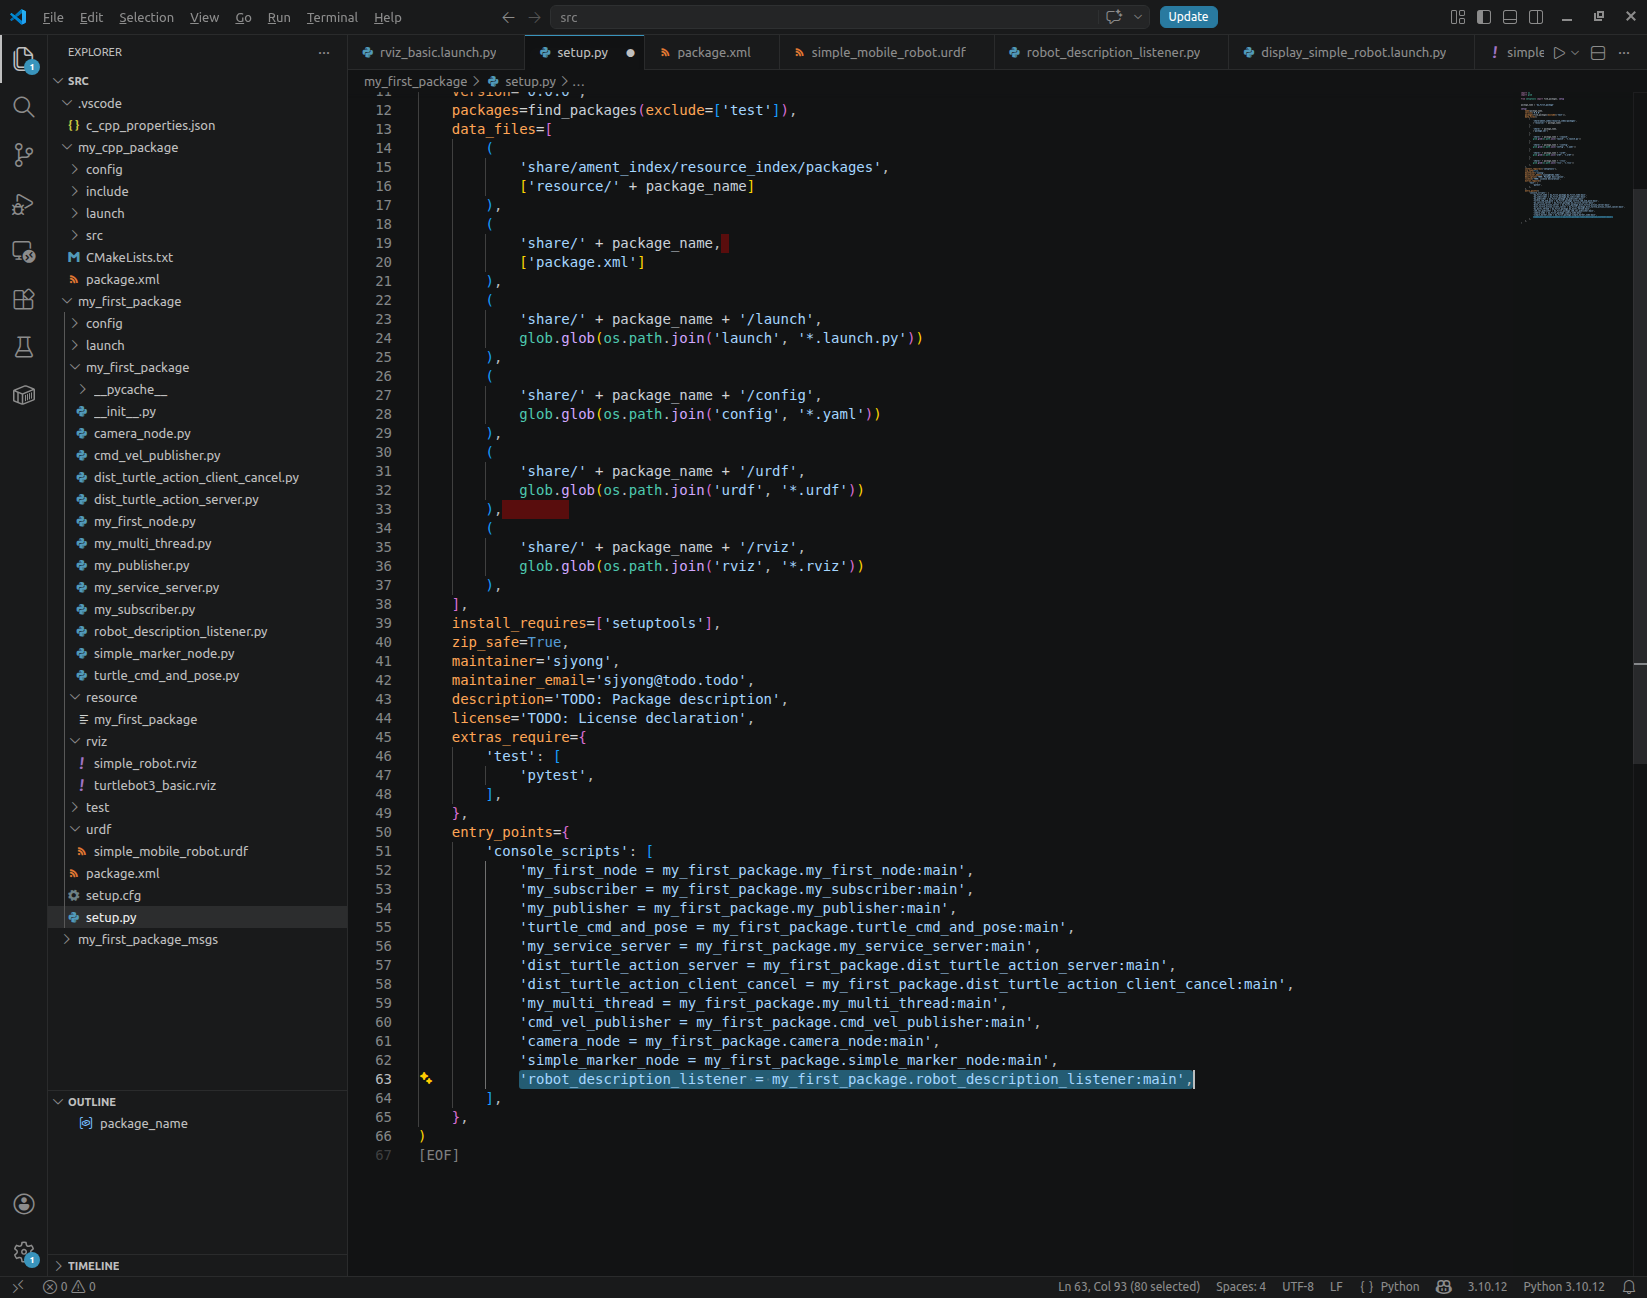Click my_first_package breadcrumb segment

(415, 81)
